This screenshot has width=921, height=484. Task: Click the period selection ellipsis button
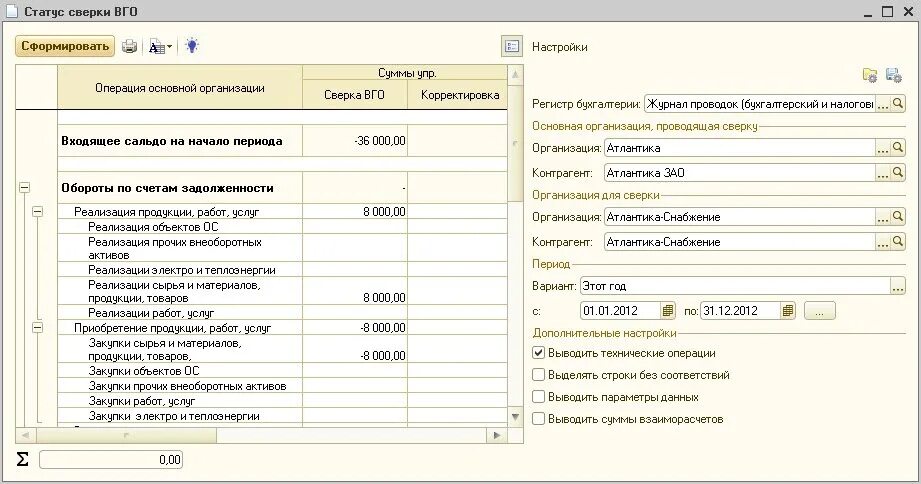pyautogui.click(x=819, y=311)
